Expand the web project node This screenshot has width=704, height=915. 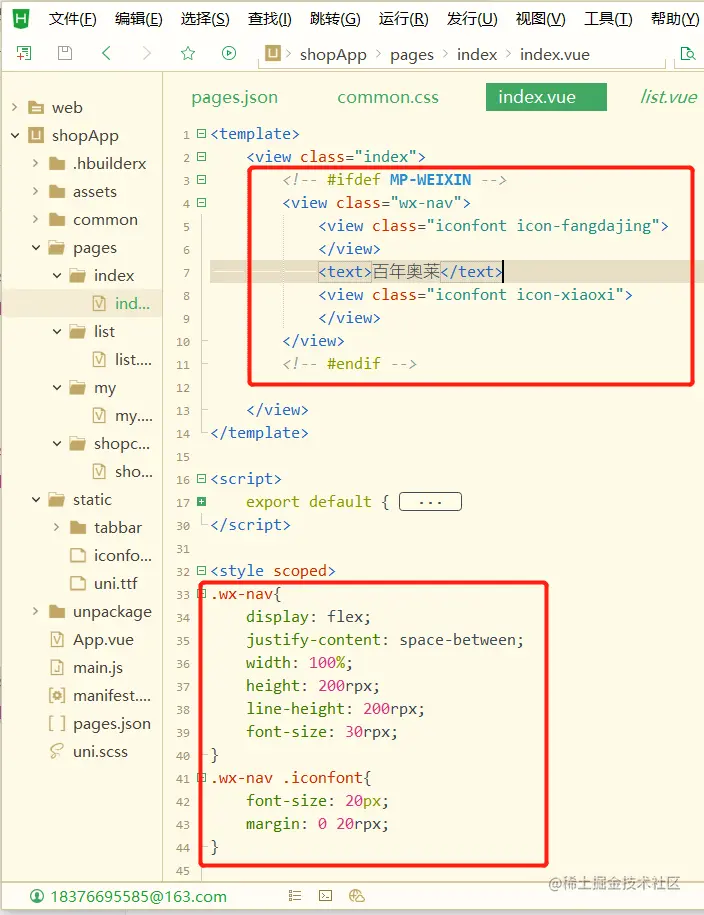[15, 107]
